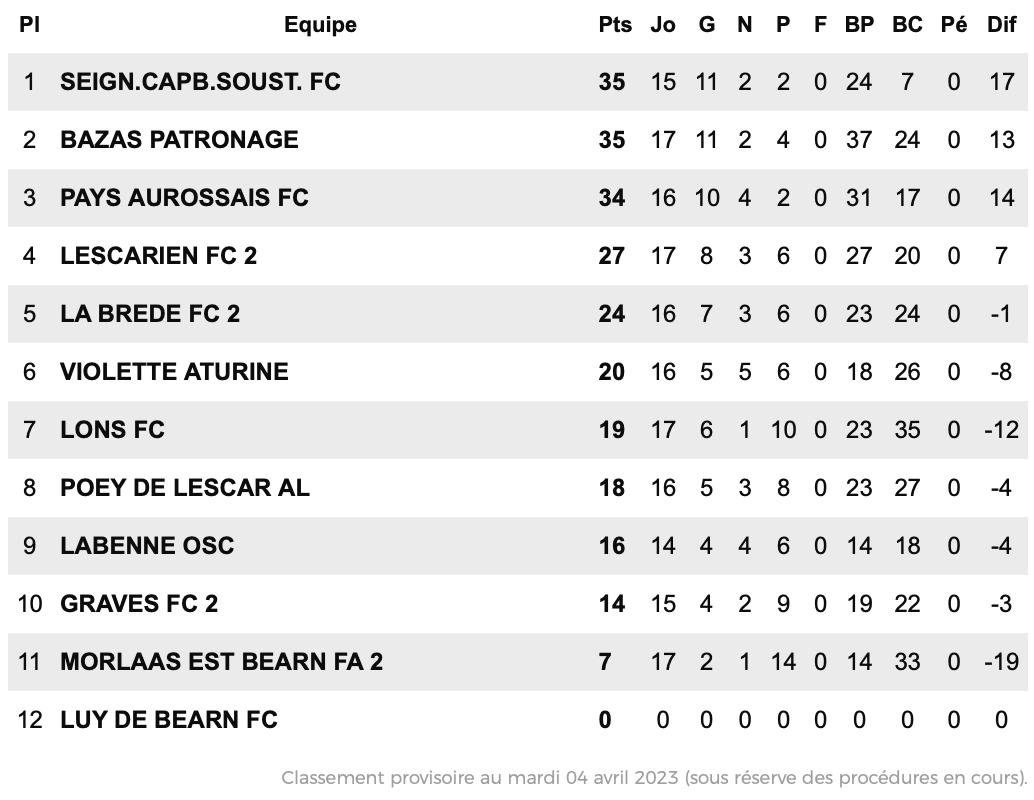1034x800 pixels.
Task: Click the BC column header
Action: click(x=907, y=24)
